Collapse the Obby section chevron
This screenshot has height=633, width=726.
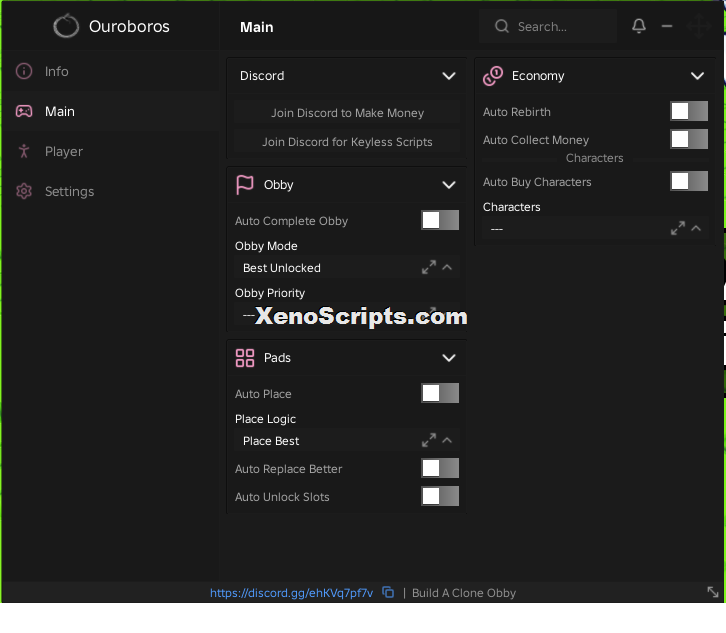(x=449, y=185)
